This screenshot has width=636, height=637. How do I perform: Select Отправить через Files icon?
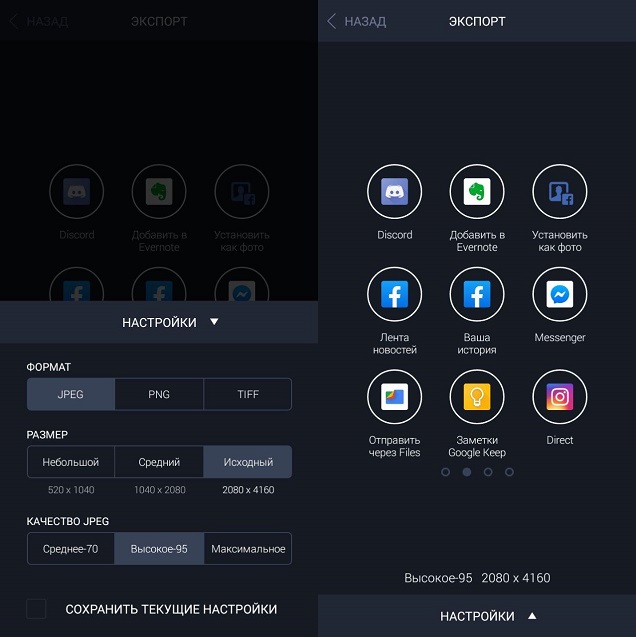pos(394,396)
